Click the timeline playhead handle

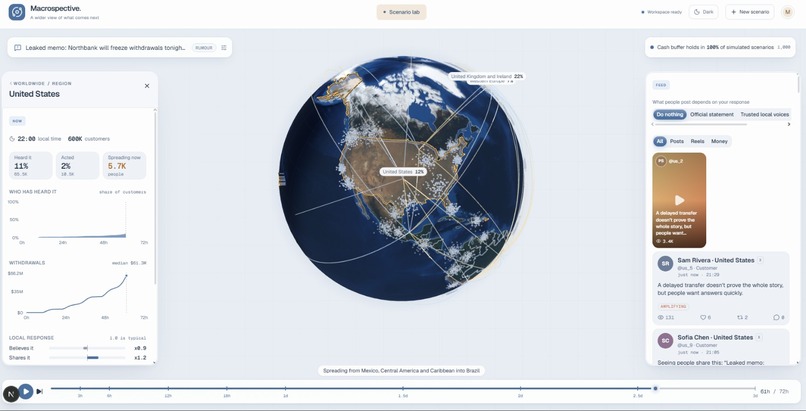655,388
